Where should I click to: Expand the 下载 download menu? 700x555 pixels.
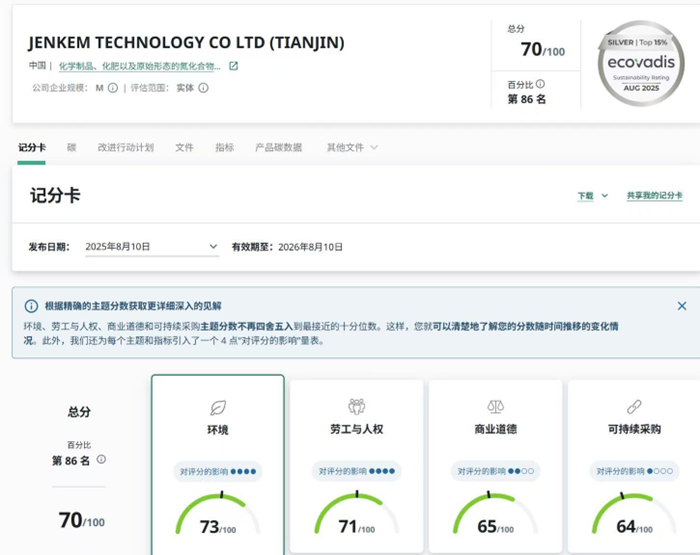tap(592, 196)
